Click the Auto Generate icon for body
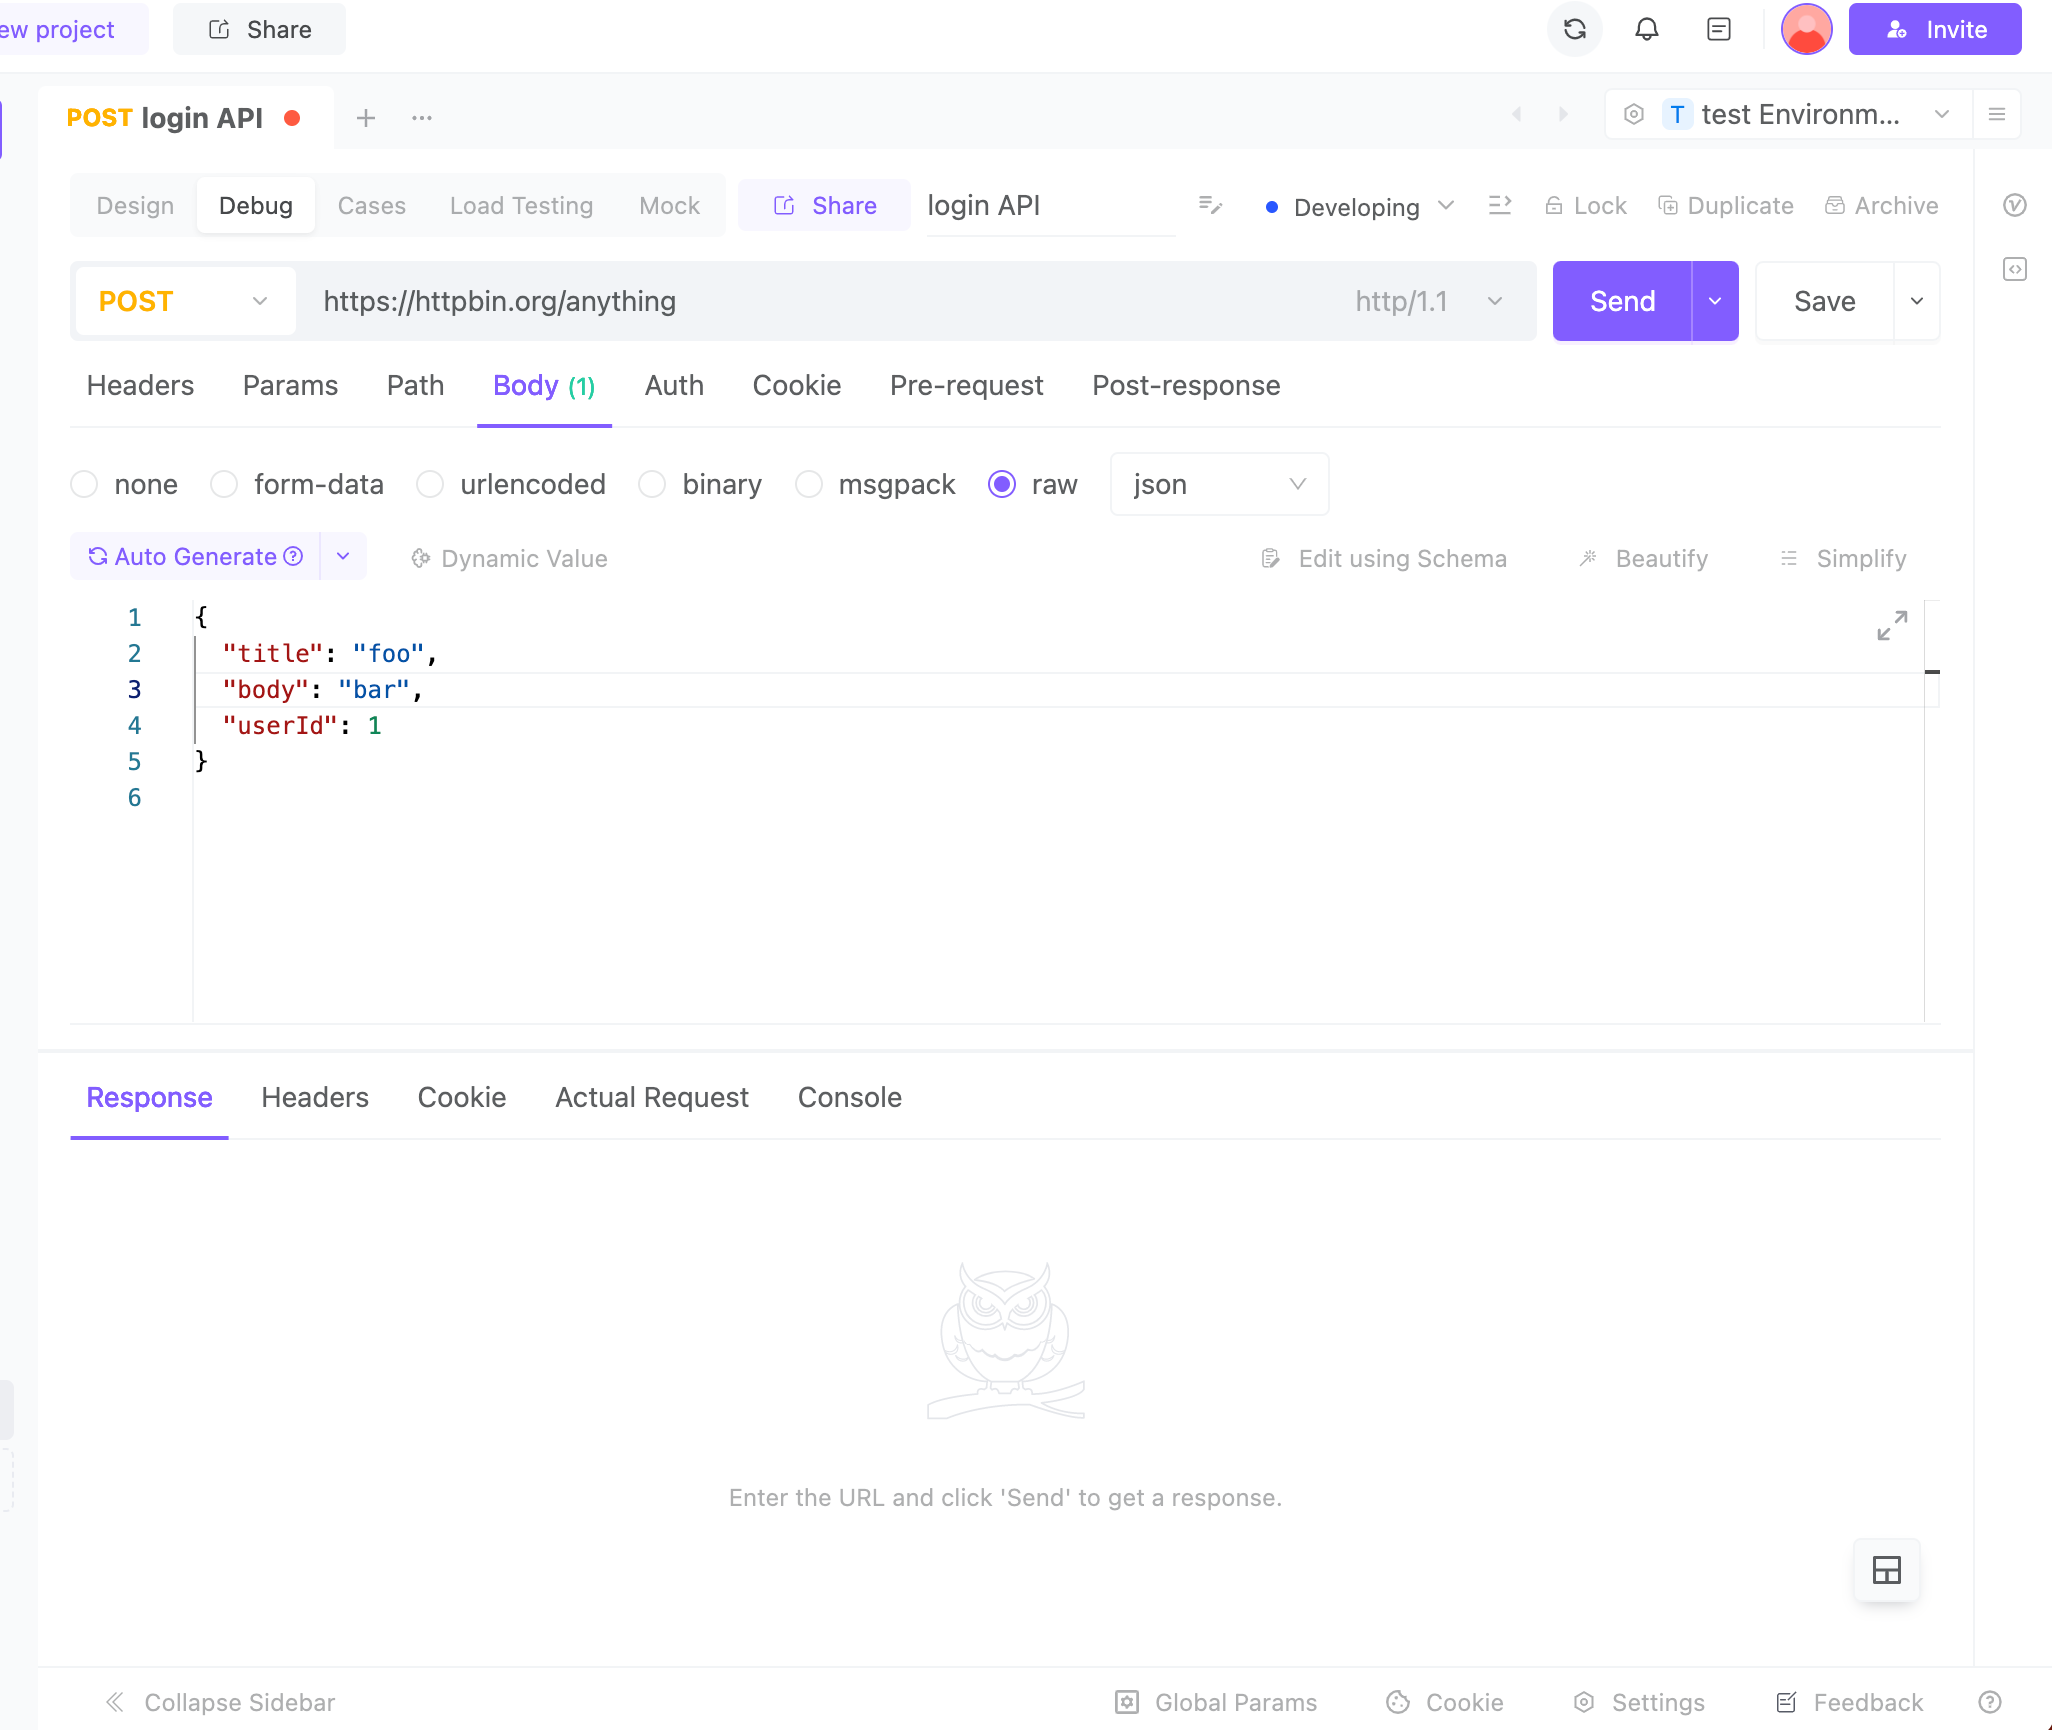Viewport: 2052px width, 1730px height. [96, 558]
